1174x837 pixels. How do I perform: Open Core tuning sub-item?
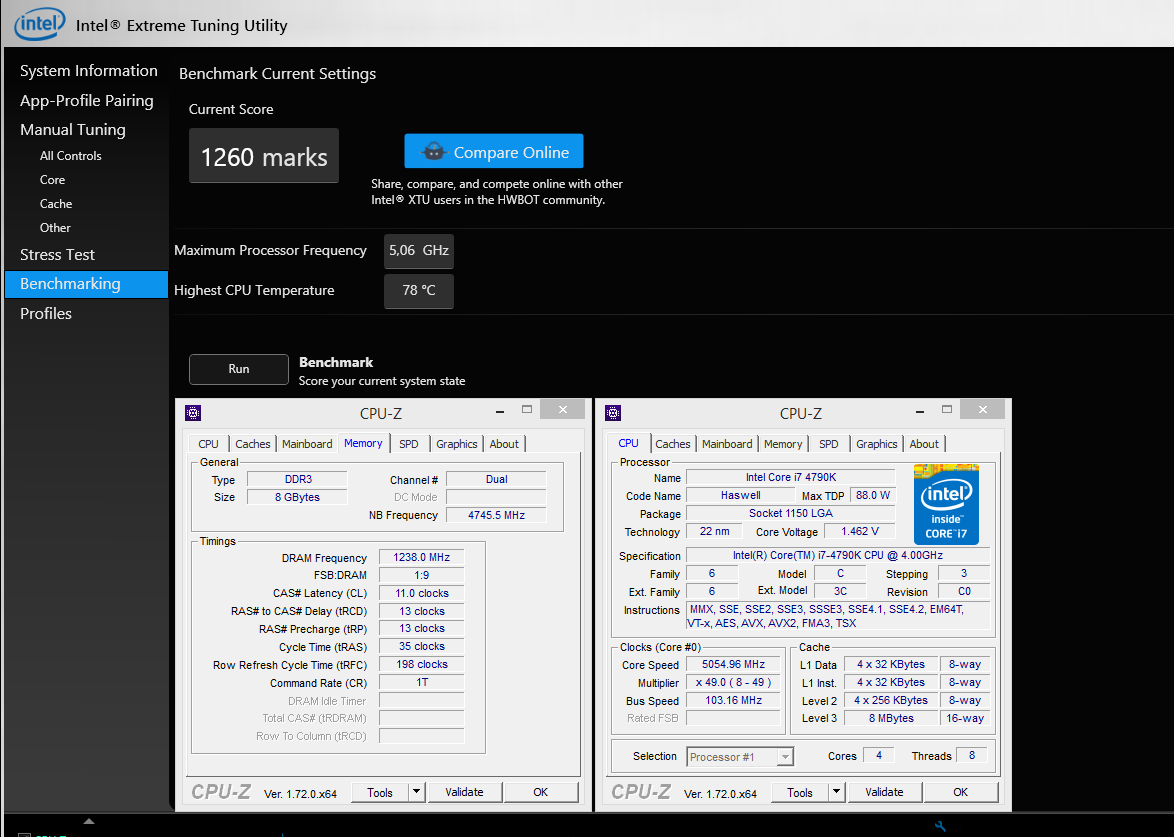pyautogui.click(x=52, y=180)
